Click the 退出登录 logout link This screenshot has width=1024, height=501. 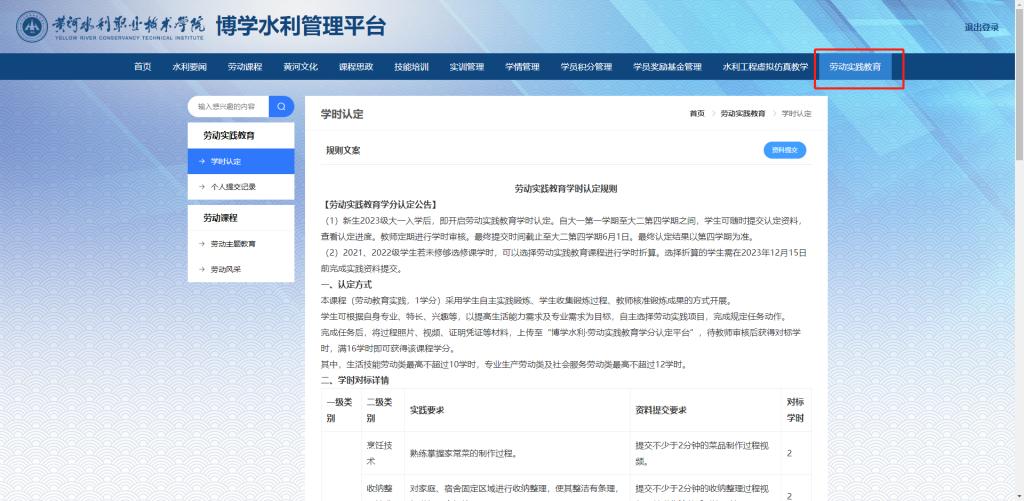[981, 27]
